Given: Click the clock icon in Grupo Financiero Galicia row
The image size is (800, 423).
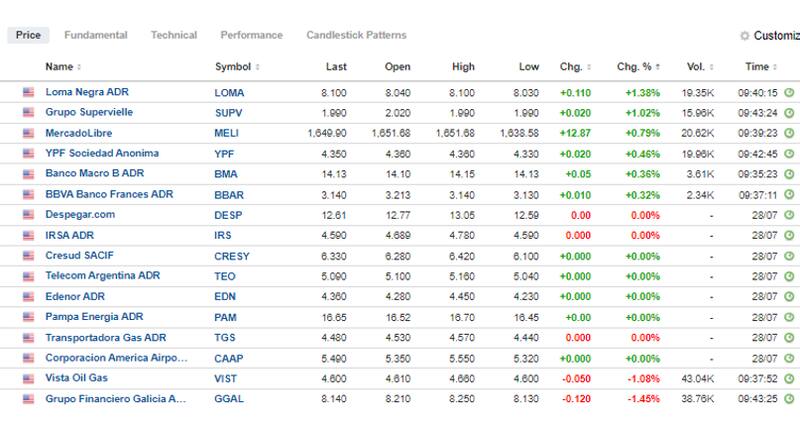Looking at the screenshot, I should coord(789,399).
